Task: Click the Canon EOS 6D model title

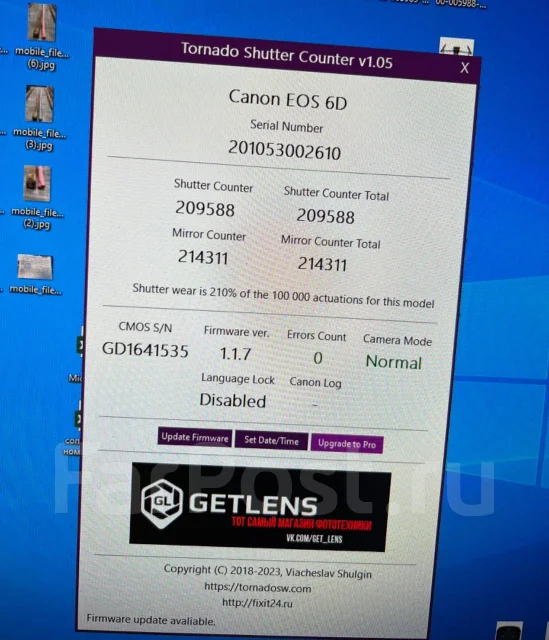Action: (x=288, y=100)
